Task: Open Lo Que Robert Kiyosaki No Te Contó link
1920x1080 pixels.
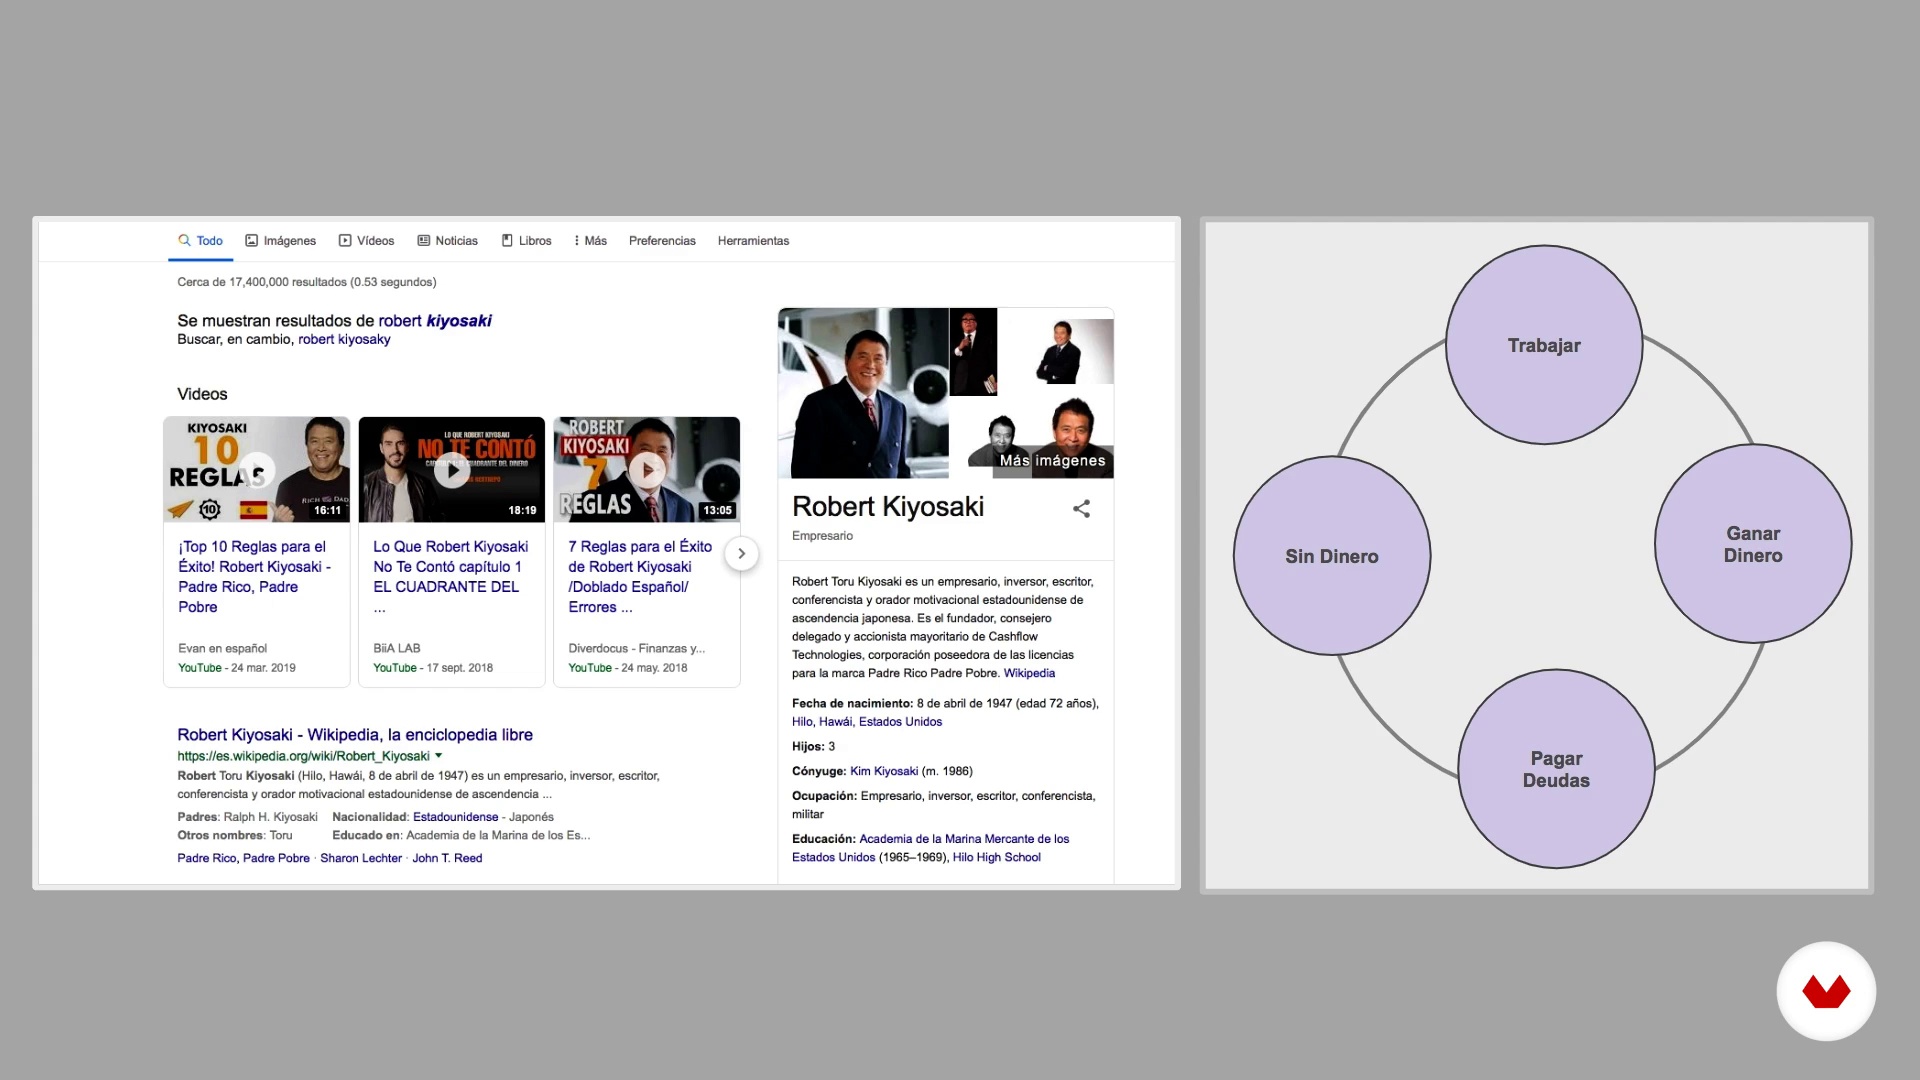Action: click(x=450, y=577)
